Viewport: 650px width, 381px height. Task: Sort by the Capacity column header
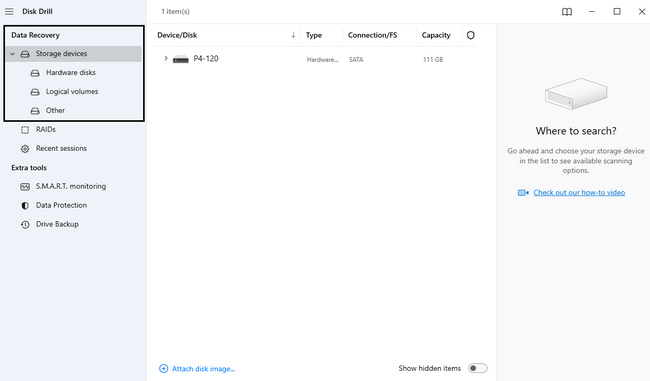pos(436,35)
